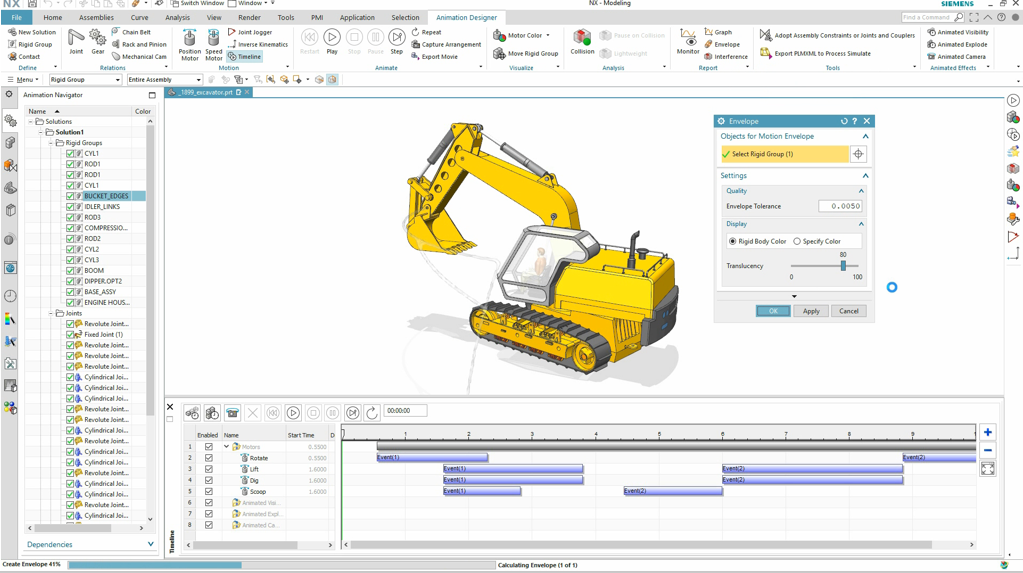This screenshot has height=573, width=1023.
Task: Click the Rigid Group icon in ribbon
Action: [13, 44]
